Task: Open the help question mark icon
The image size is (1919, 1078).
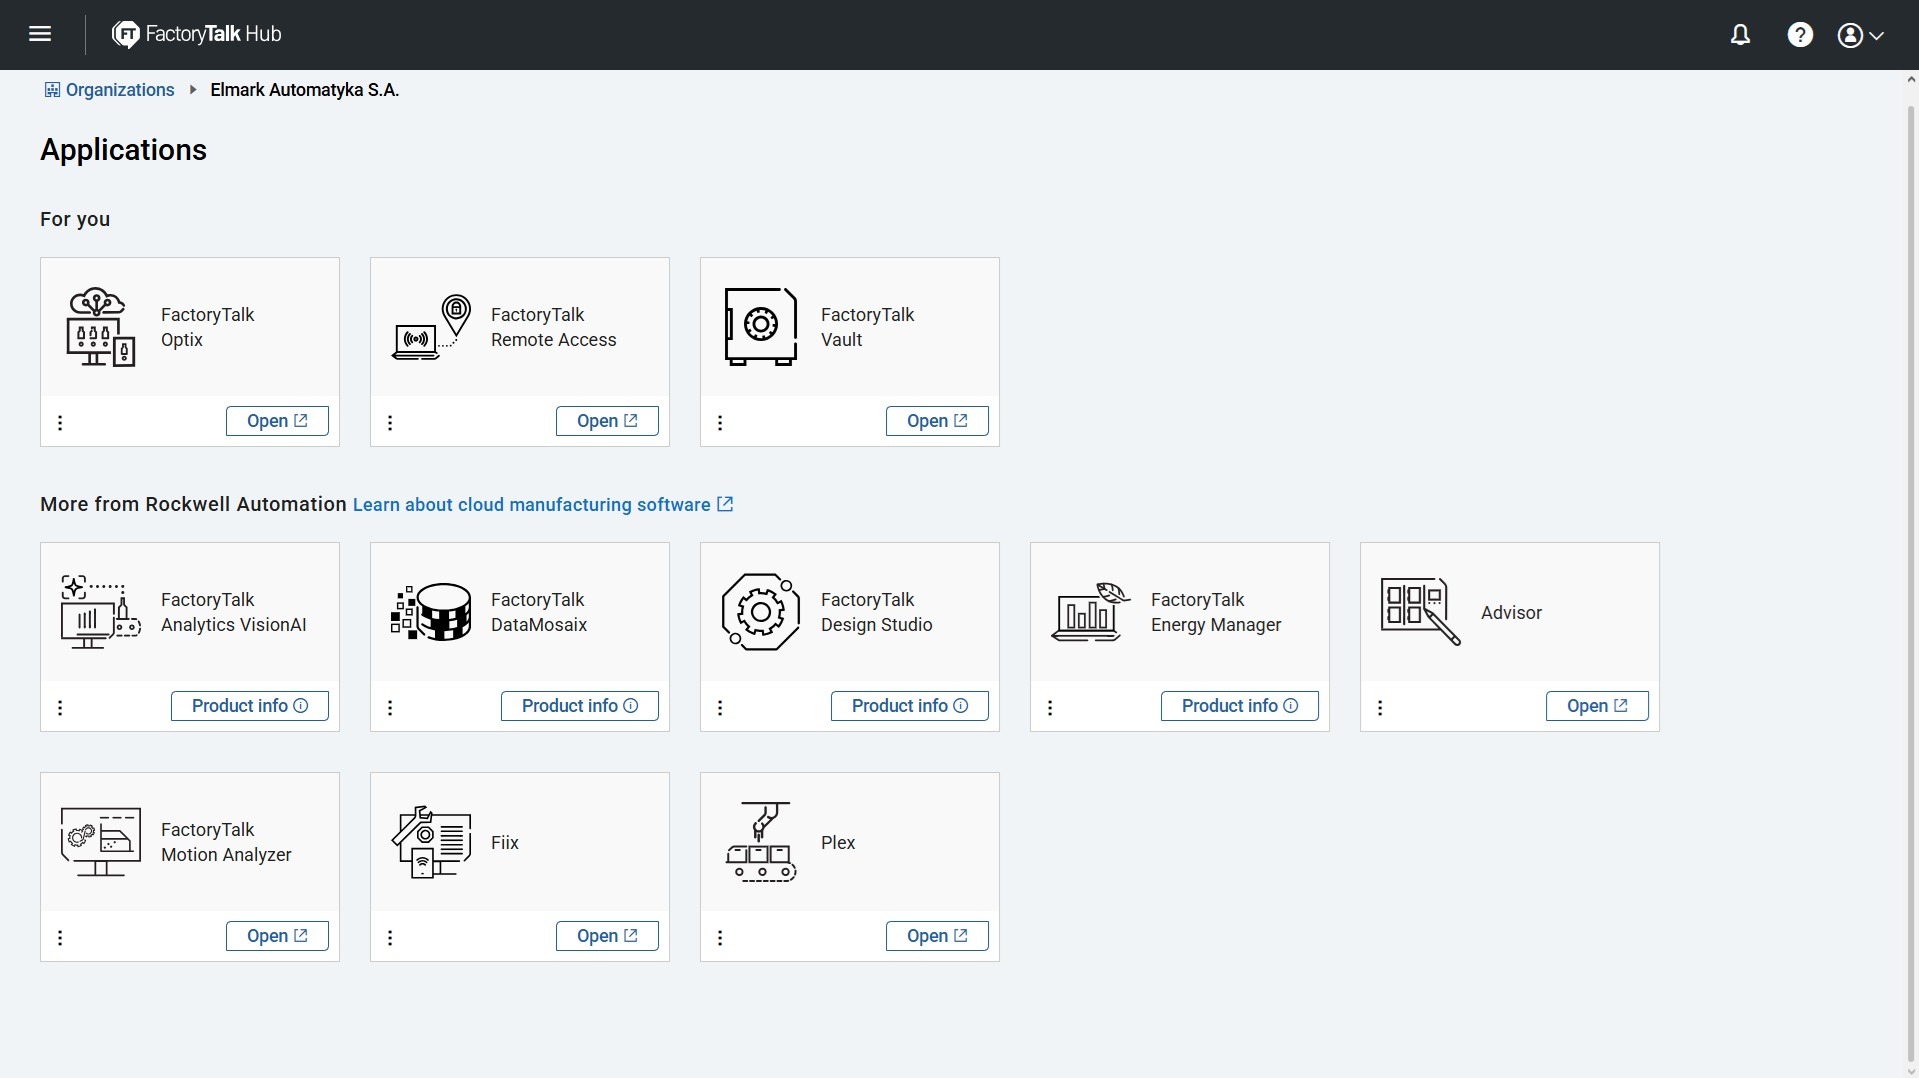Action: 1800,35
